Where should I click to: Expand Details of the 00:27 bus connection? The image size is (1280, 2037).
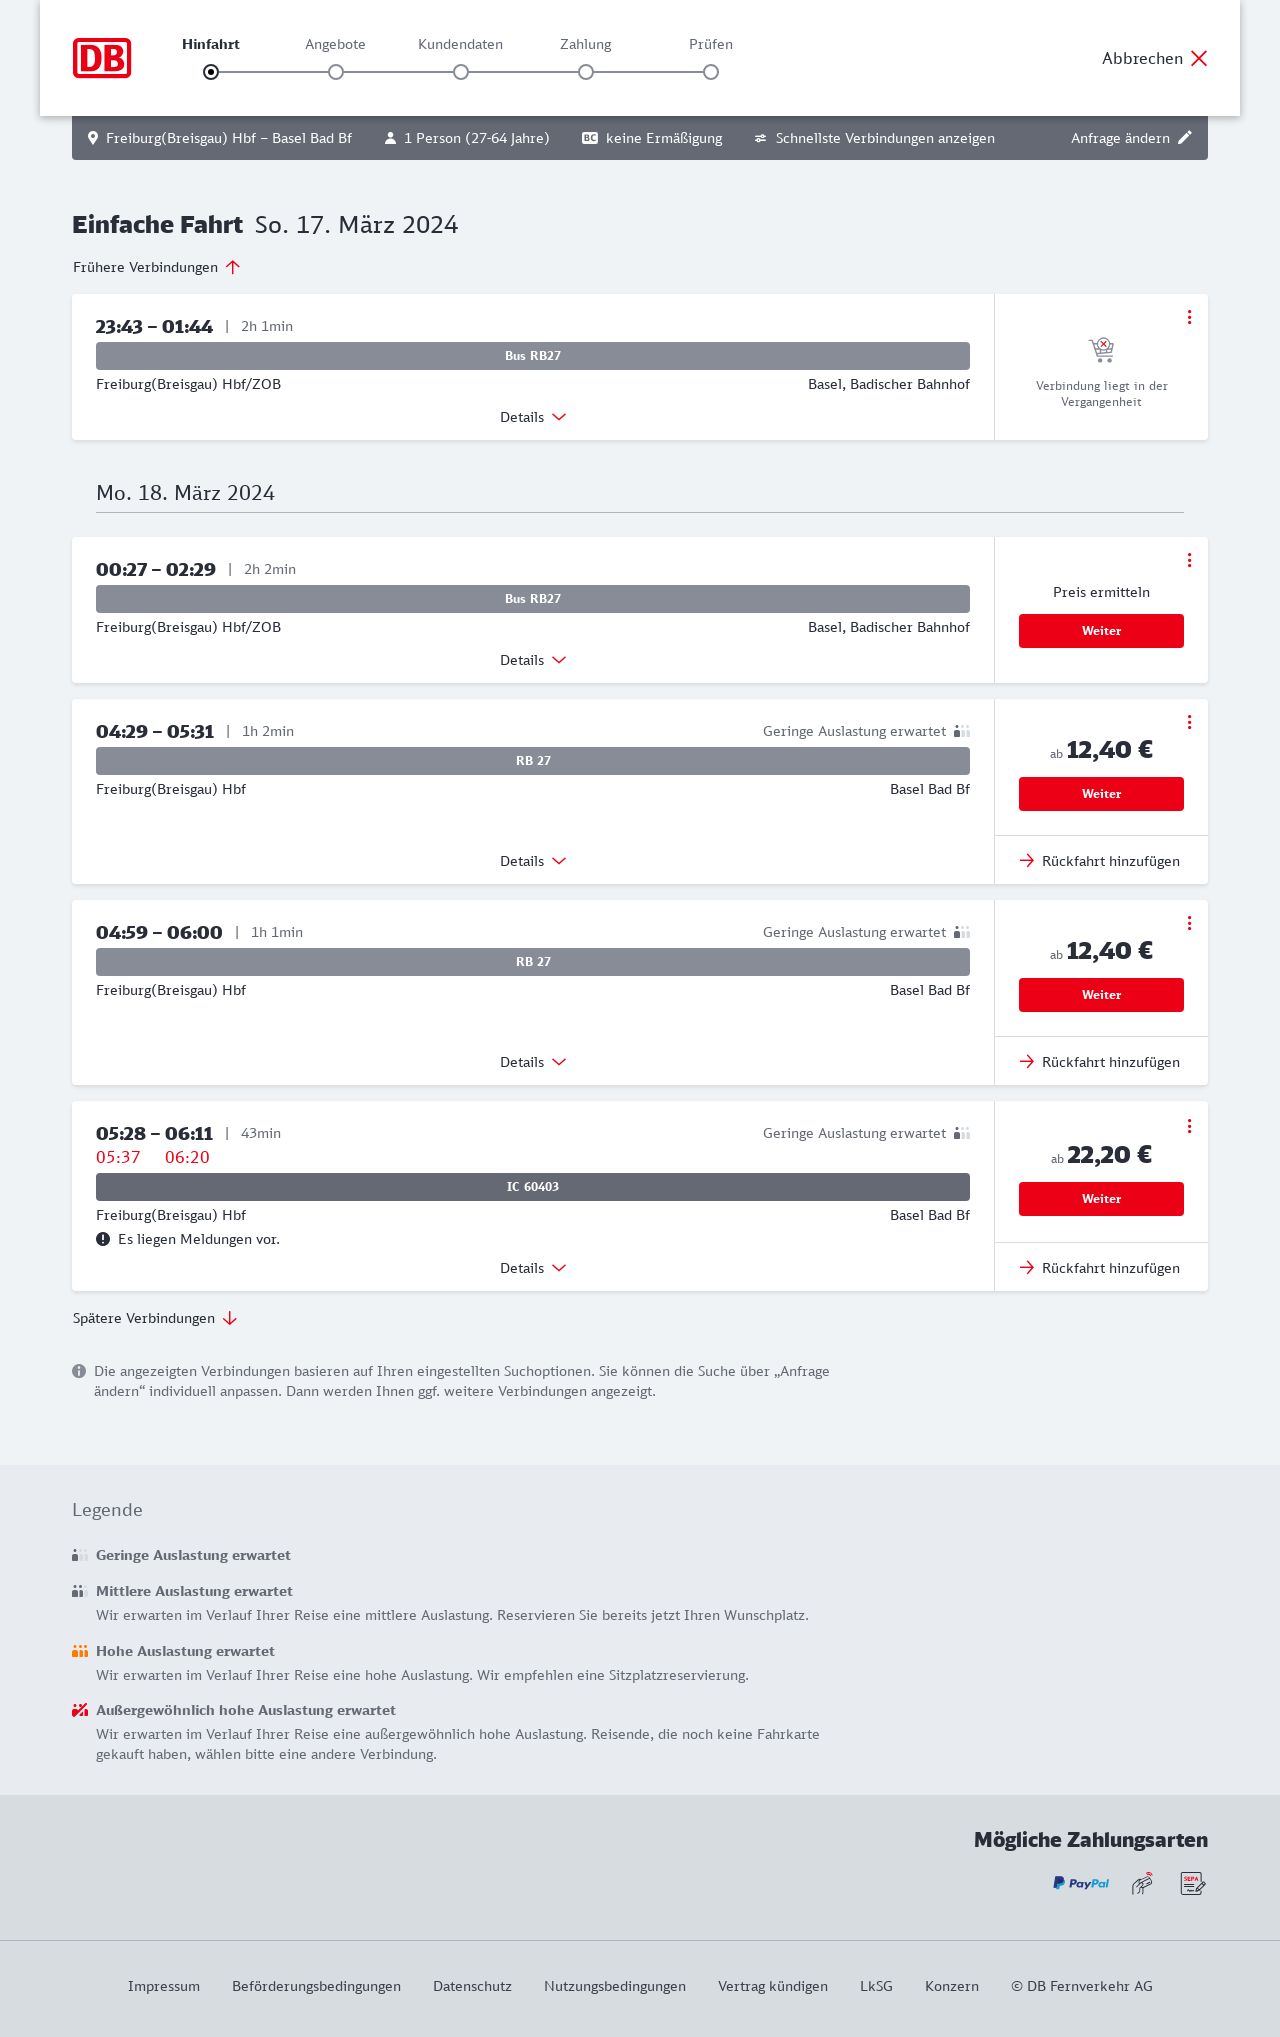click(533, 660)
